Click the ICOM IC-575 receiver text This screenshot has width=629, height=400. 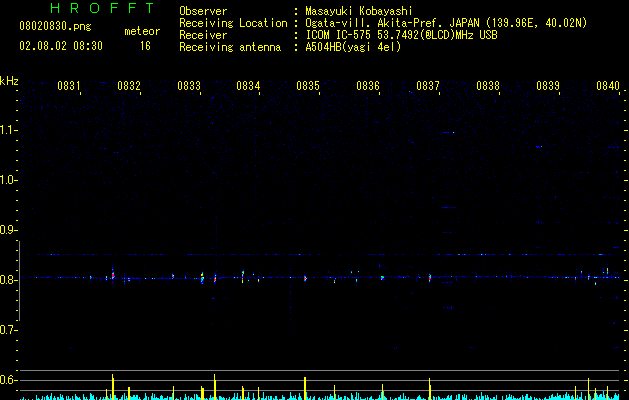(x=401, y=35)
